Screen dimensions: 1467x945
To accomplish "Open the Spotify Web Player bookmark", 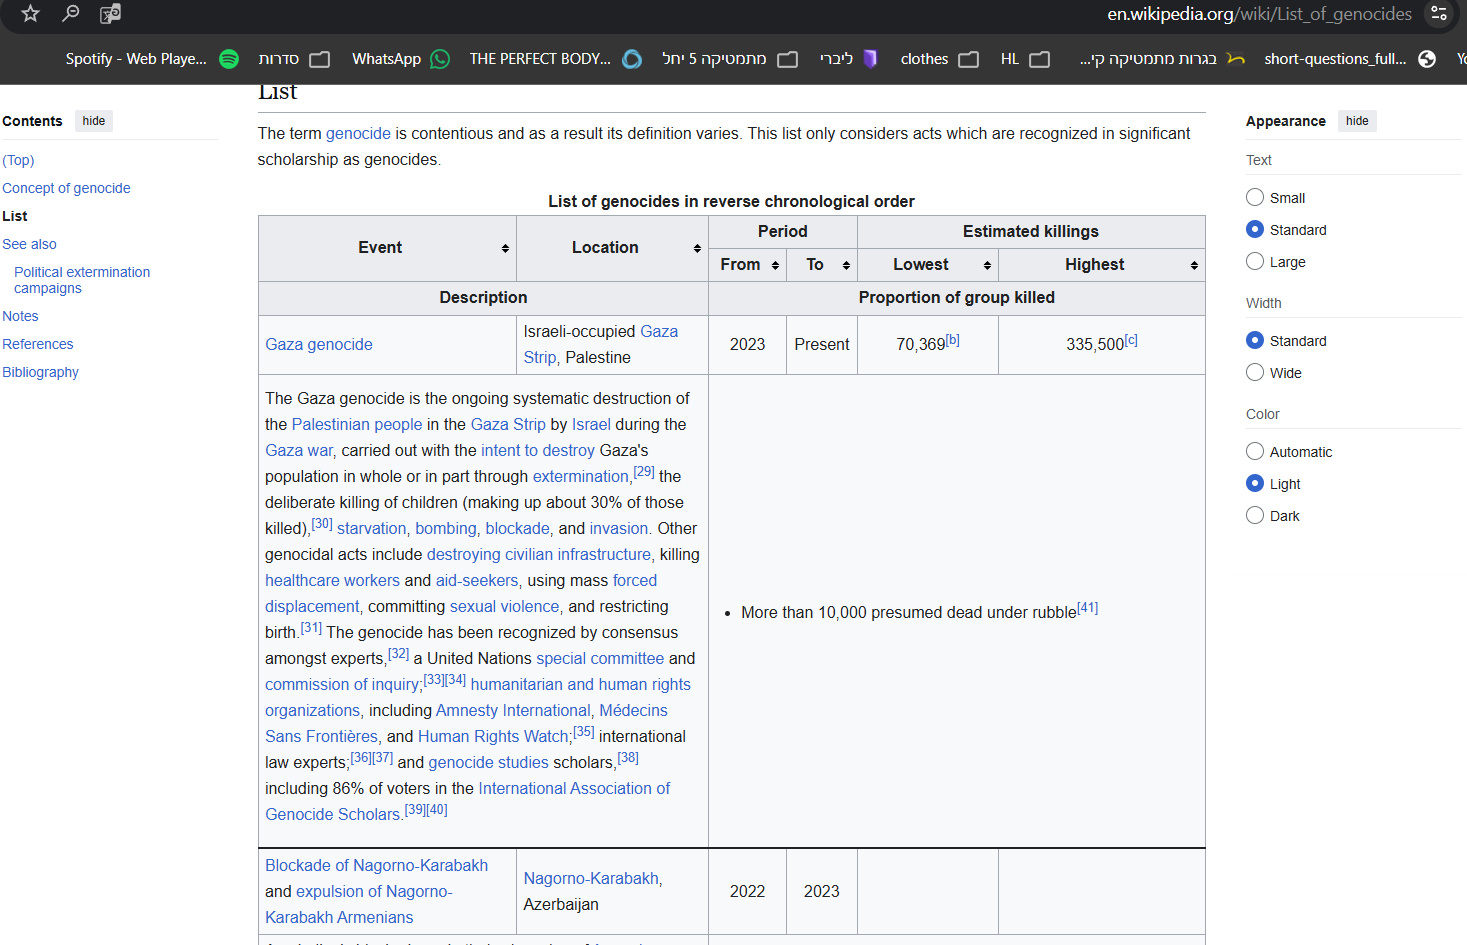I will pyautogui.click(x=152, y=59).
